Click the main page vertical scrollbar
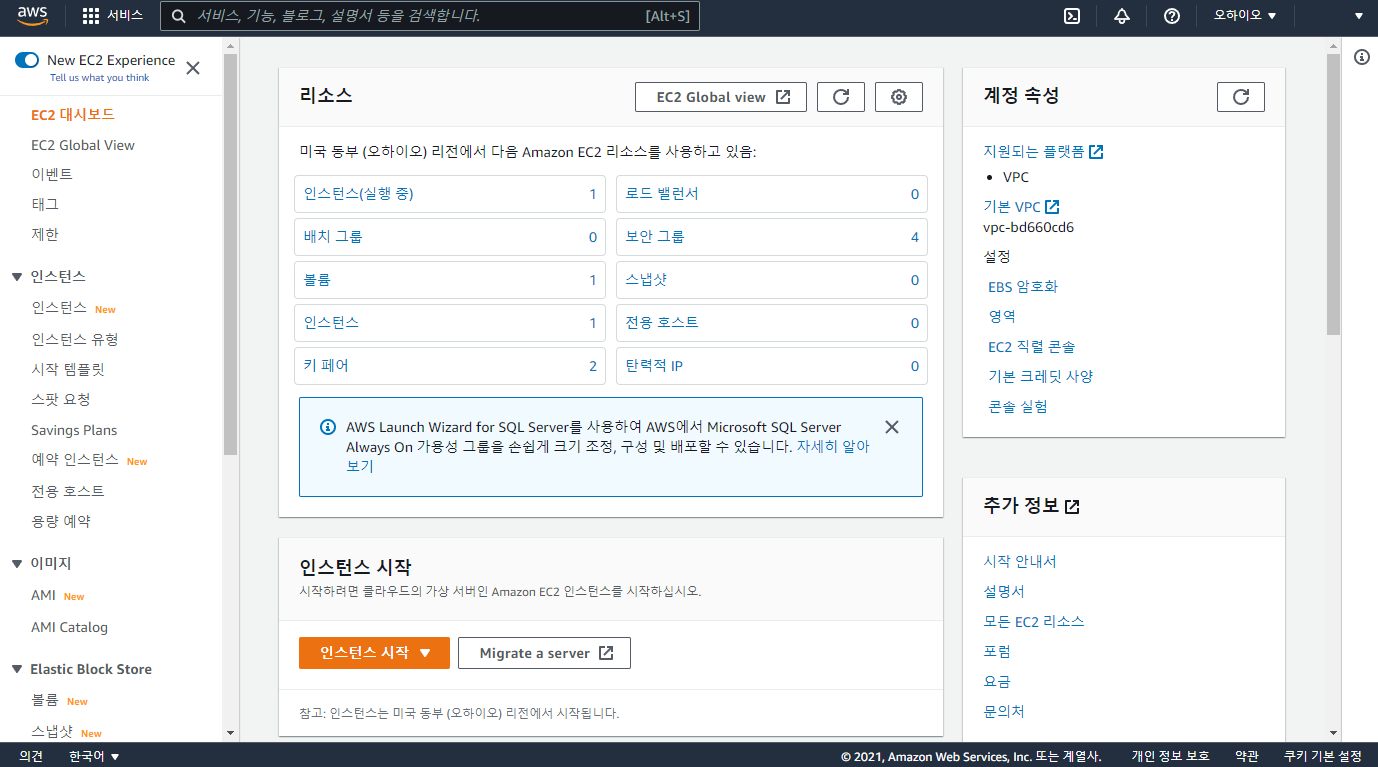 [x=1333, y=195]
